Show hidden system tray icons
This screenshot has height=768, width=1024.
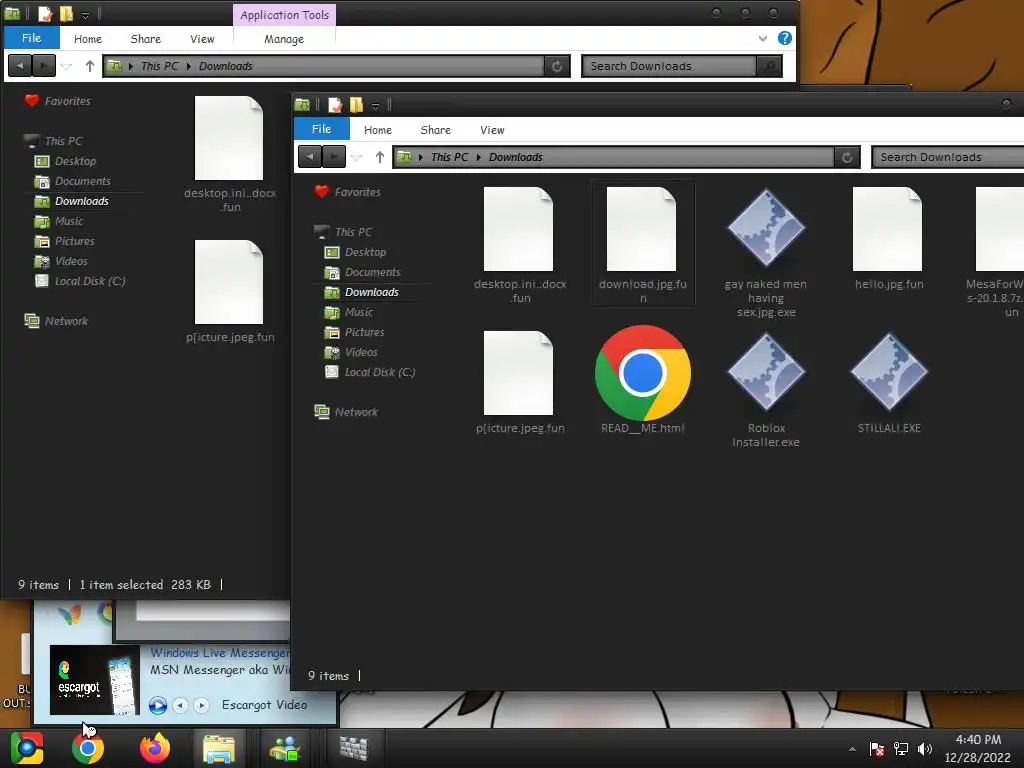(852, 749)
